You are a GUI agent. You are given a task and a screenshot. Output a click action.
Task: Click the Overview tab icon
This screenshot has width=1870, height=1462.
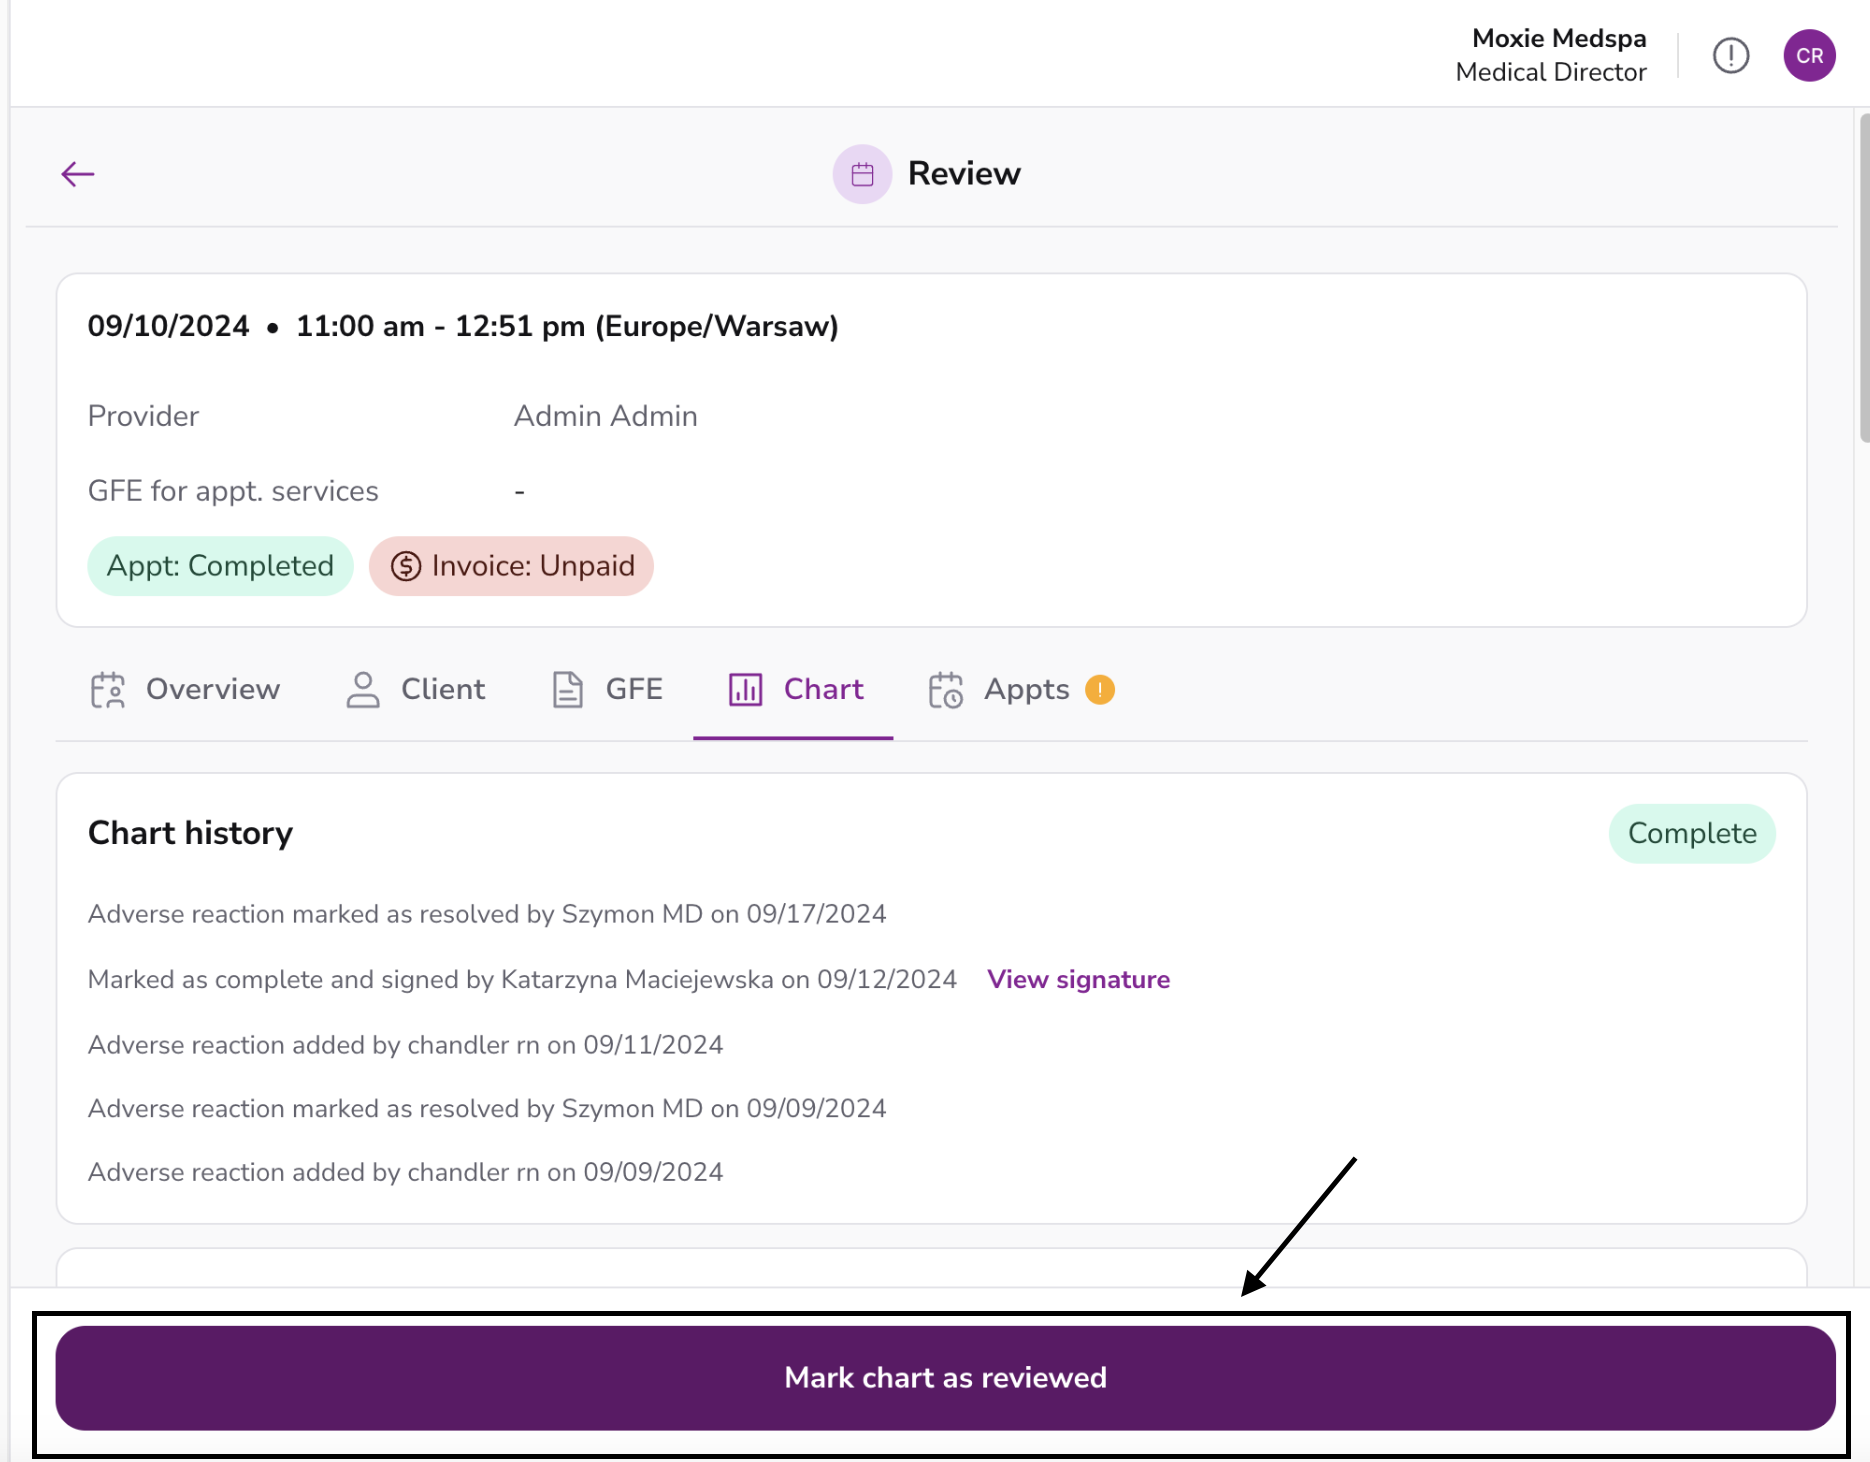(108, 690)
